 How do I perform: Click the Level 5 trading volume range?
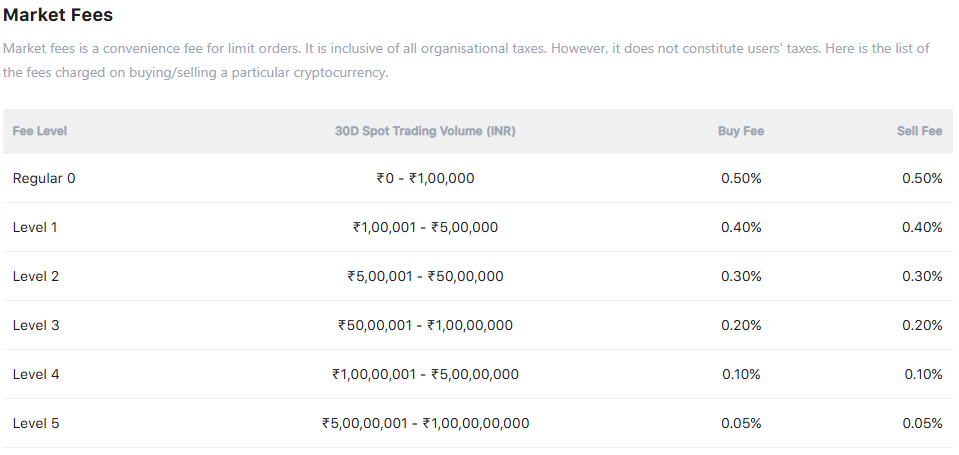pos(425,423)
